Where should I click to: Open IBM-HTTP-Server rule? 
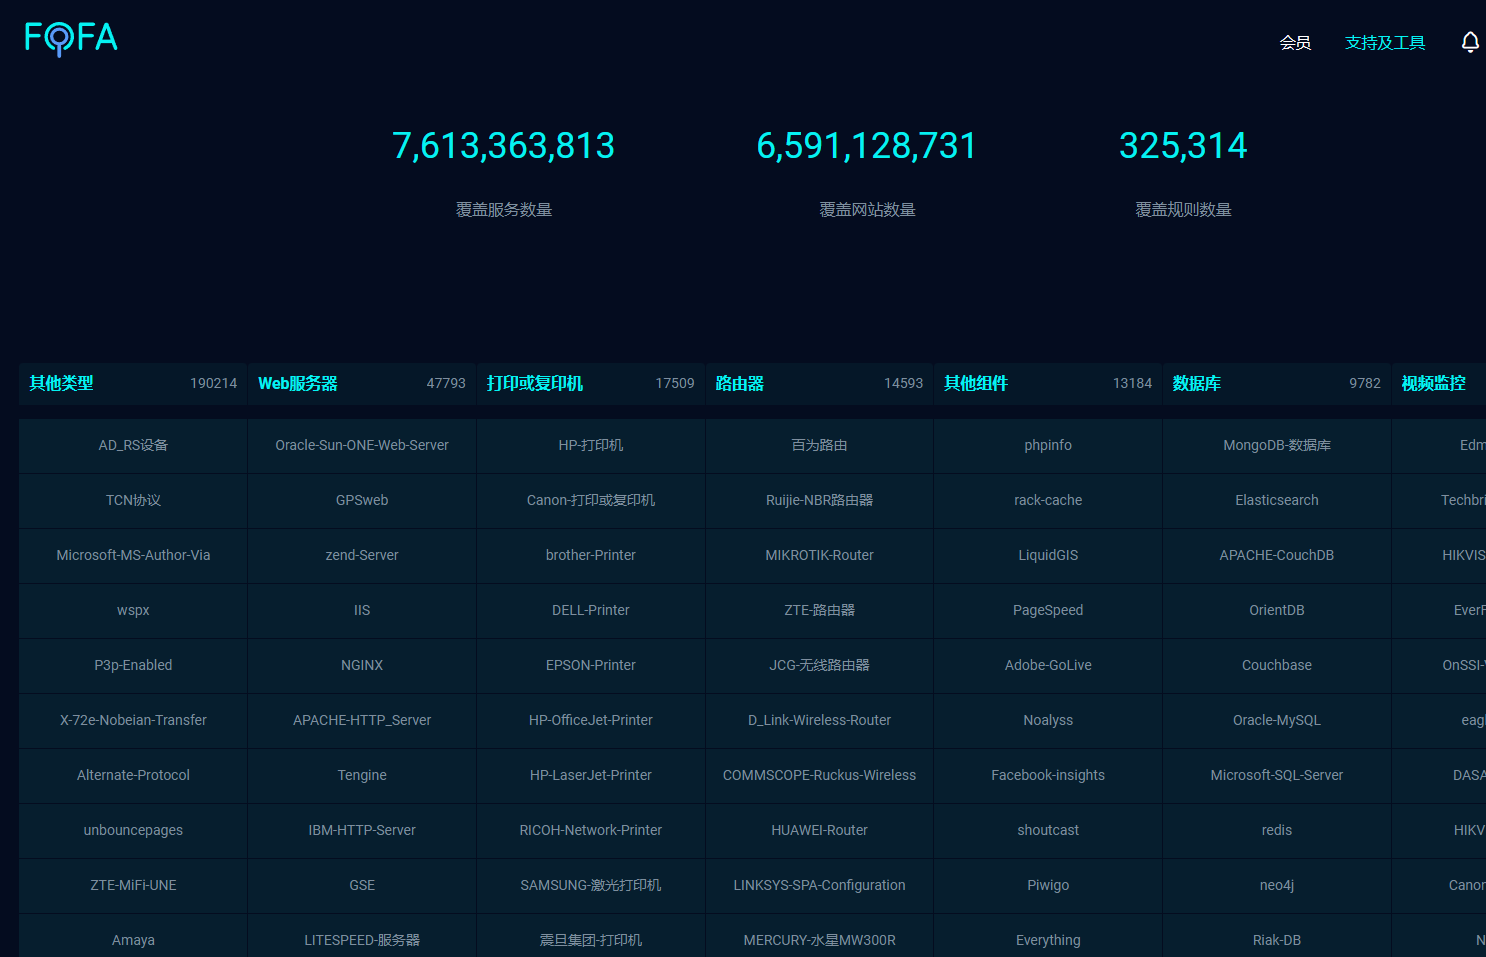tap(362, 830)
